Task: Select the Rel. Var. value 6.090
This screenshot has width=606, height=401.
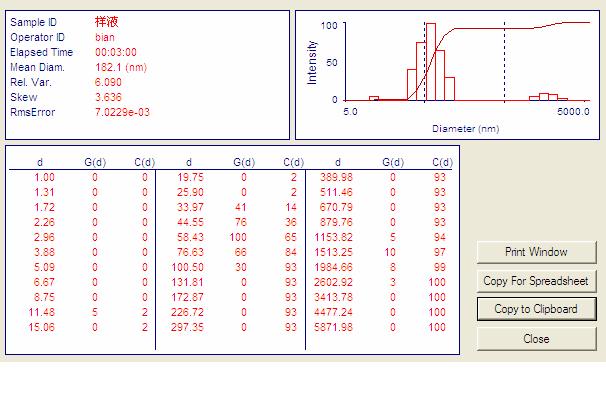Action: [108, 82]
